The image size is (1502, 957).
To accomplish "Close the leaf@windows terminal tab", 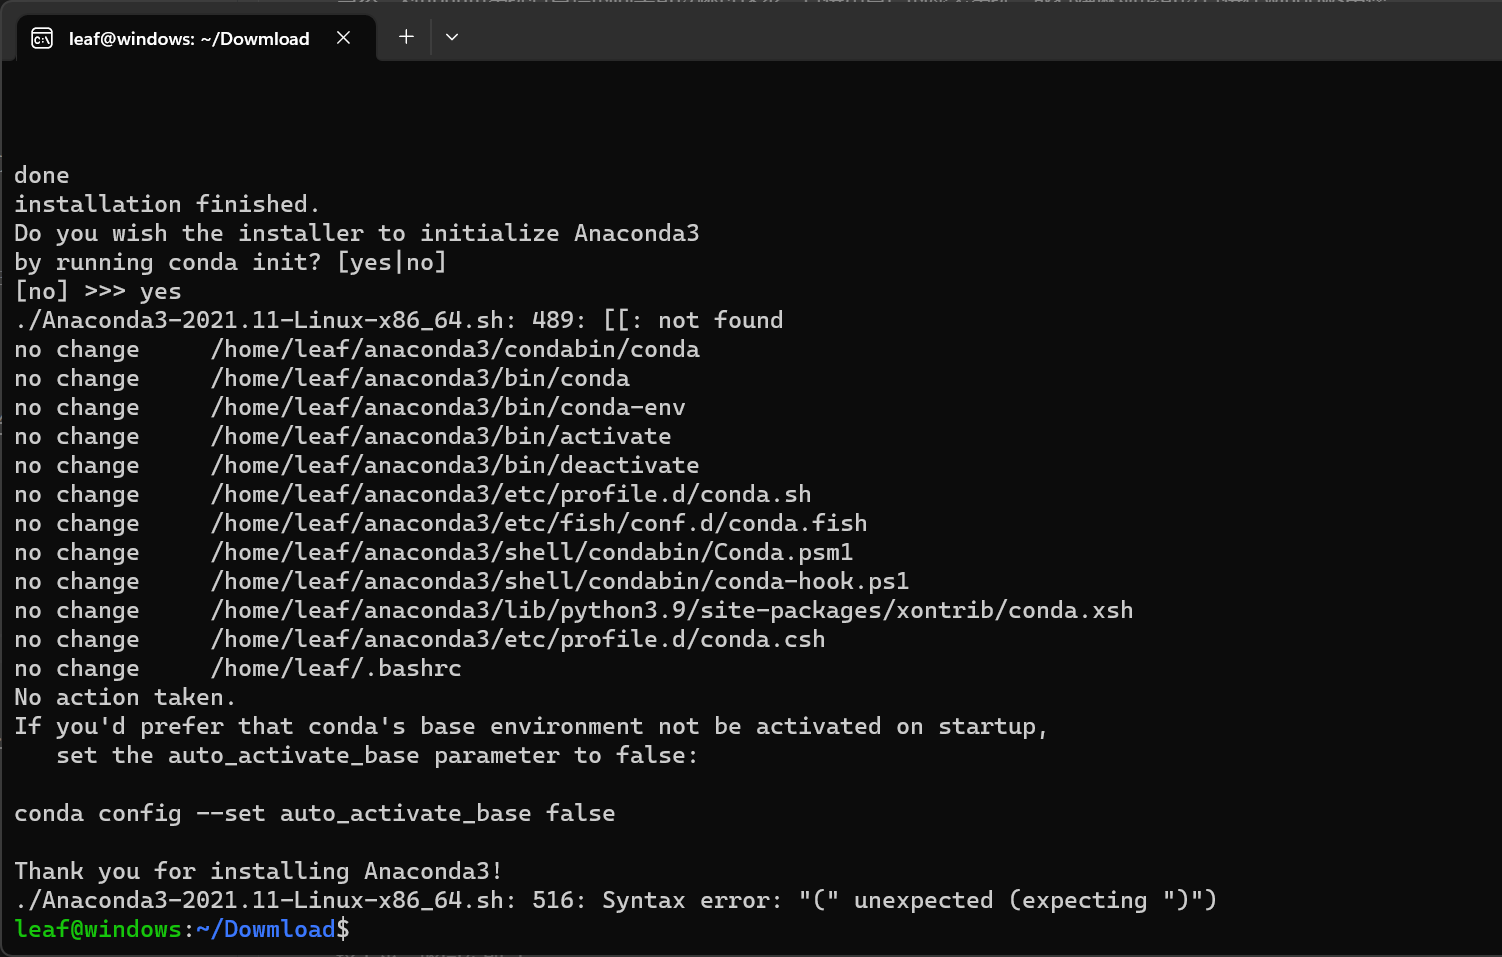I will click(343, 38).
